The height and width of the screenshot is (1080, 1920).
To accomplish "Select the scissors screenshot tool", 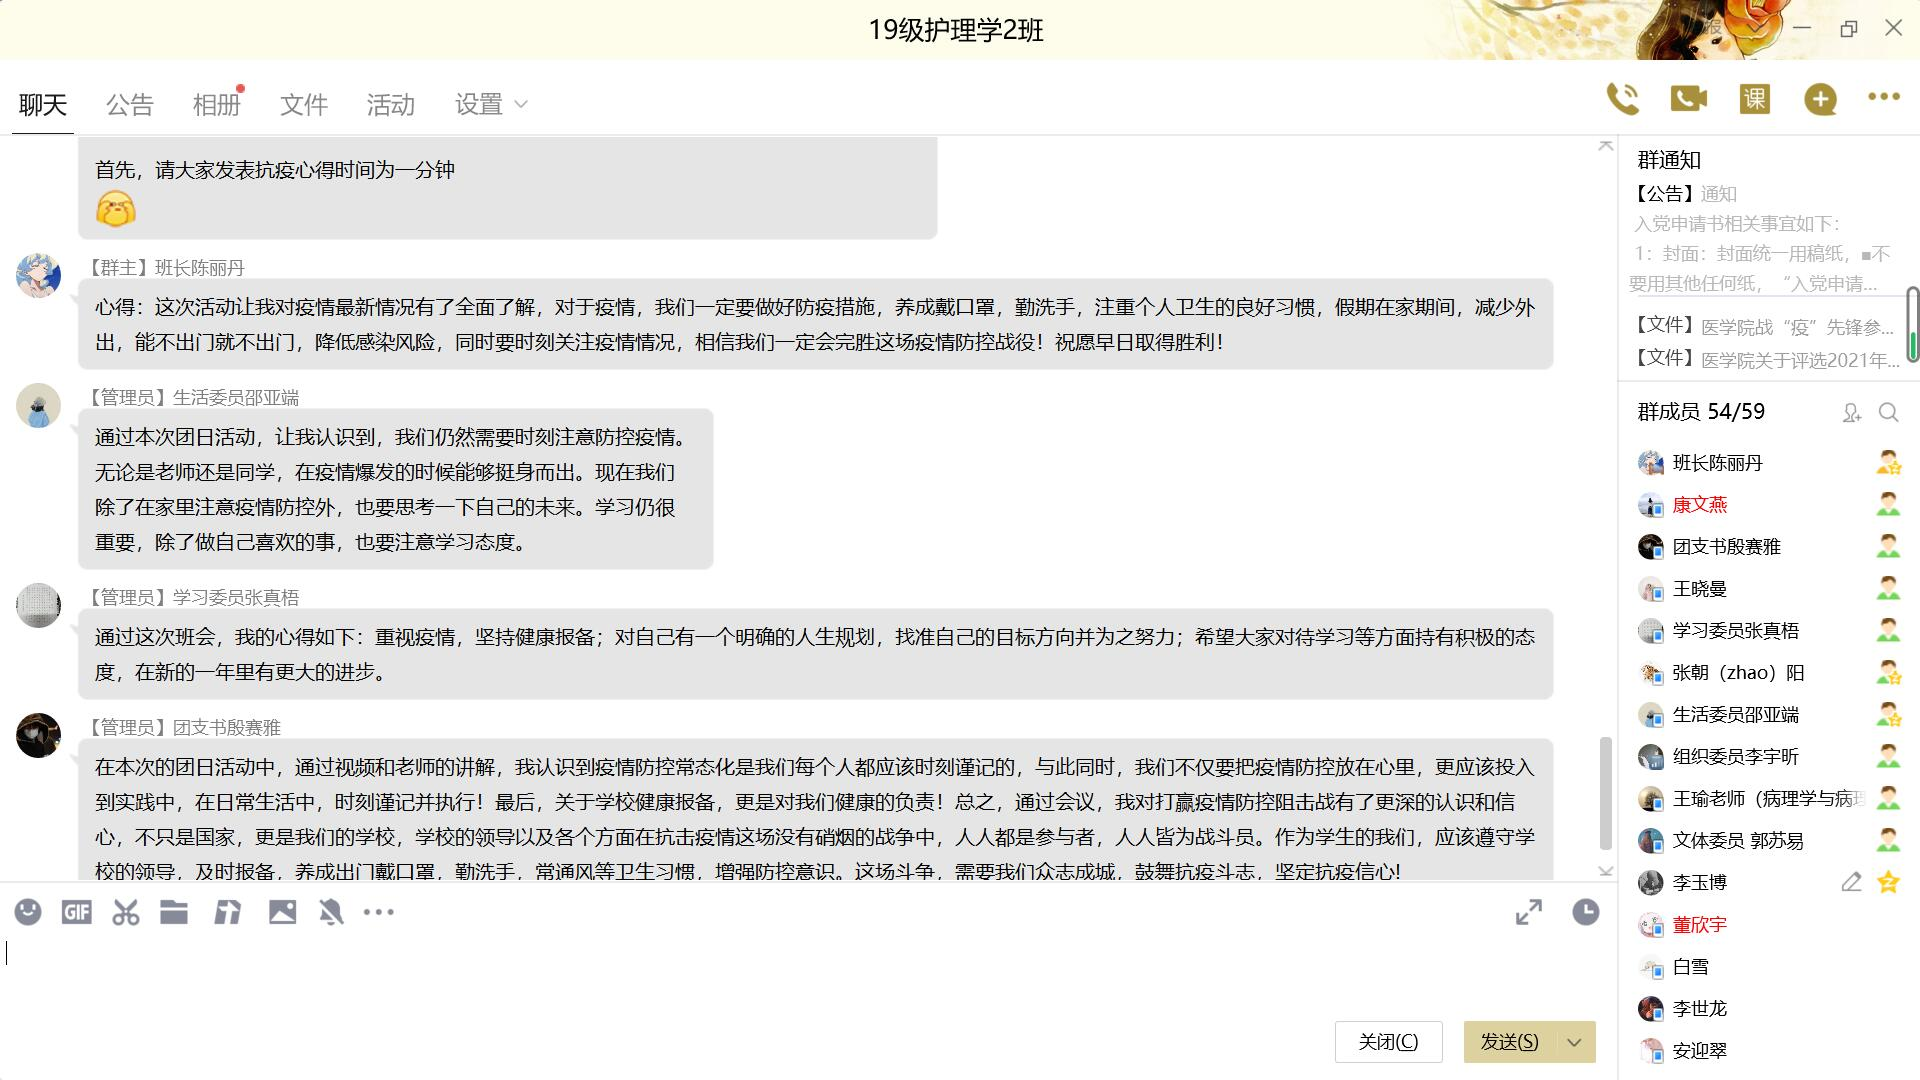I will (126, 912).
